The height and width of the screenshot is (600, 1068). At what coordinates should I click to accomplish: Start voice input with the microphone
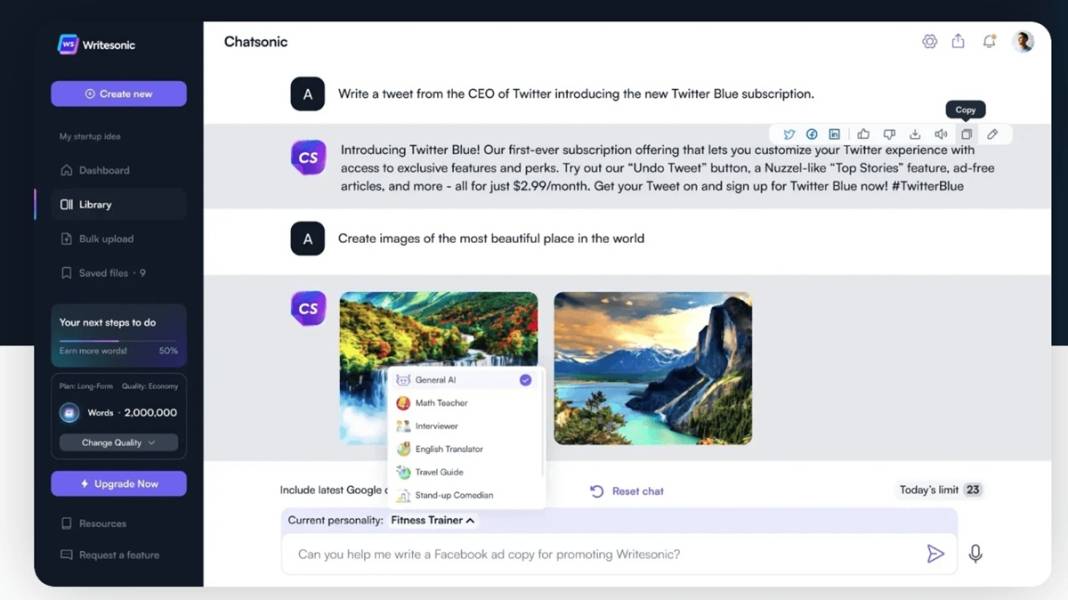(975, 554)
